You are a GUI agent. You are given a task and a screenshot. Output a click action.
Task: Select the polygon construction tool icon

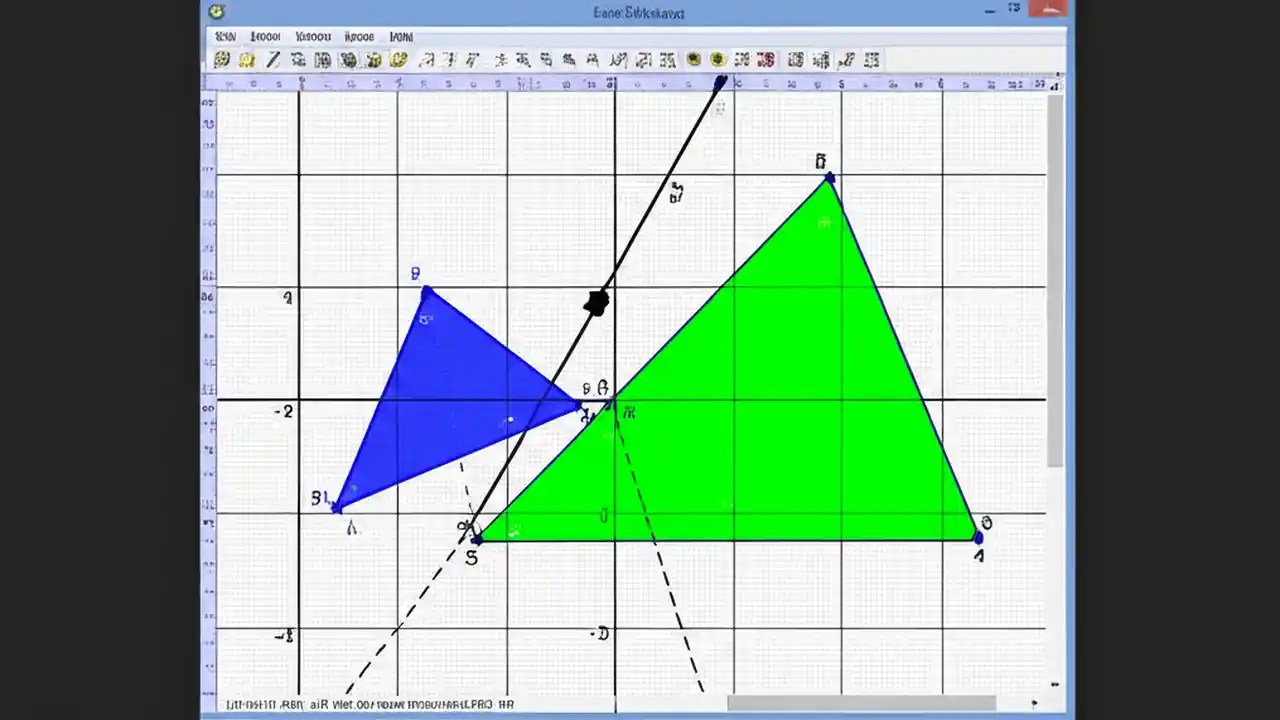[348, 60]
